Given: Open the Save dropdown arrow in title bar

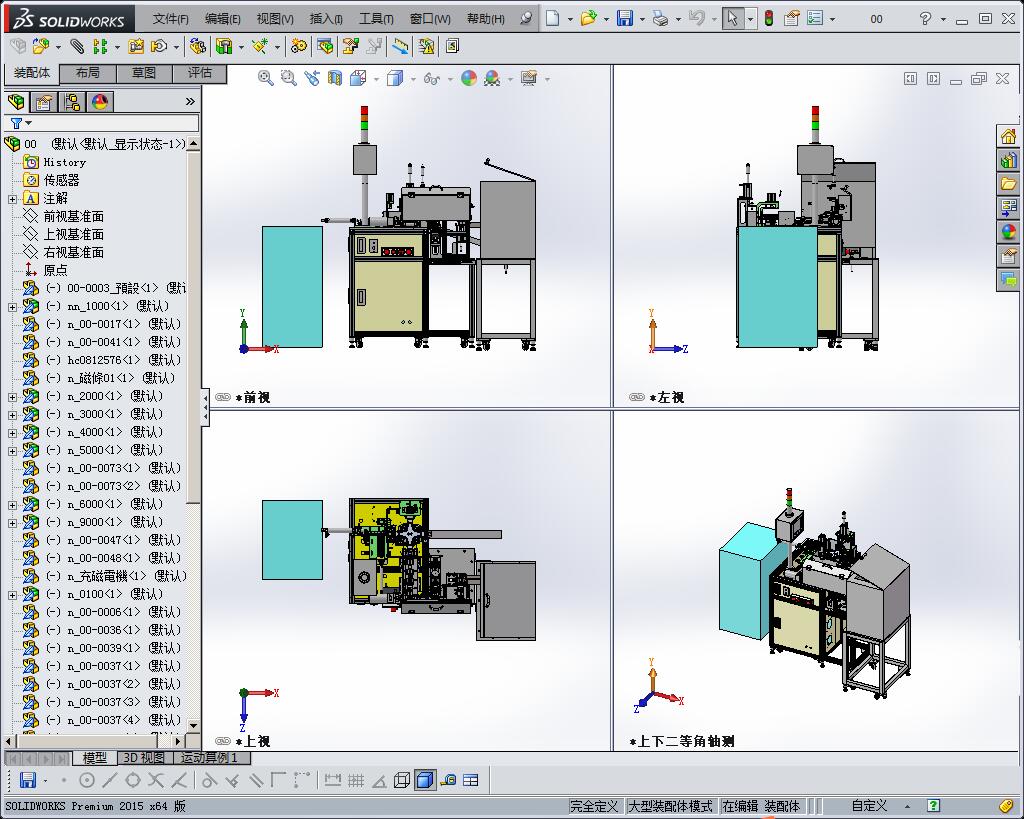Looking at the screenshot, I should (x=641, y=19).
